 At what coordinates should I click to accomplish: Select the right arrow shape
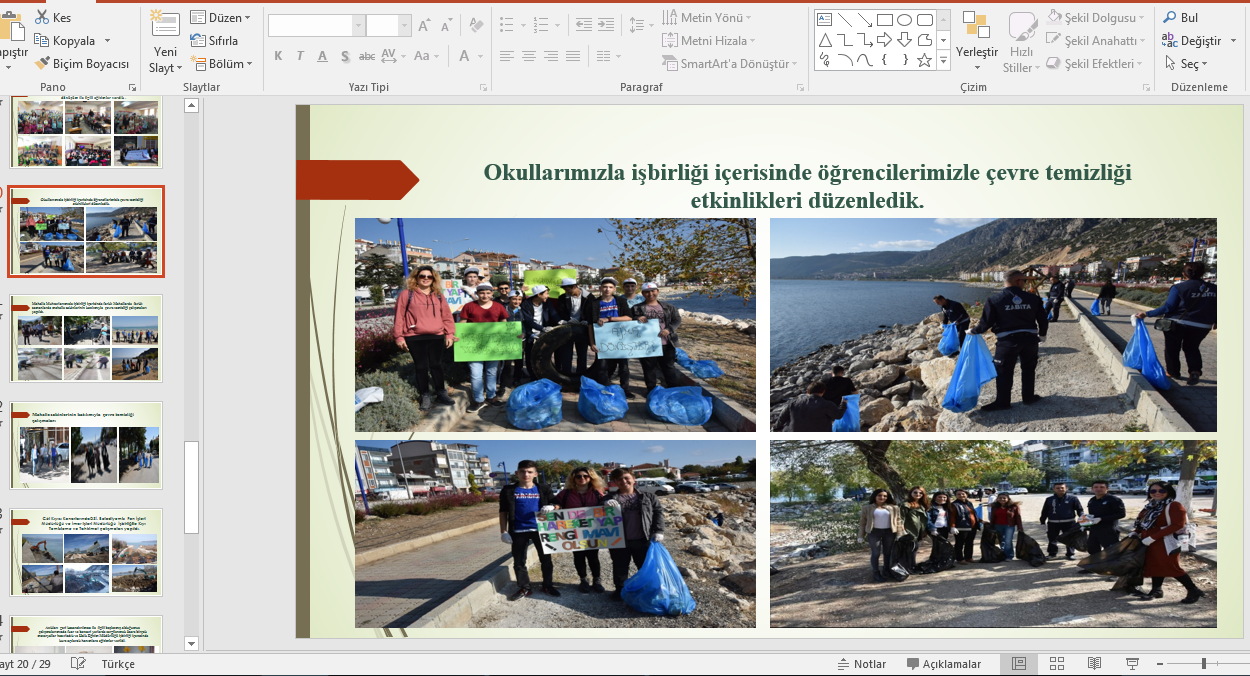[x=885, y=40]
